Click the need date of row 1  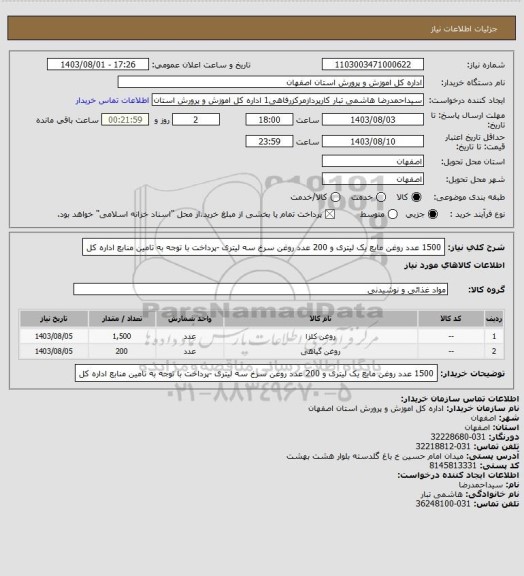tap(54, 336)
